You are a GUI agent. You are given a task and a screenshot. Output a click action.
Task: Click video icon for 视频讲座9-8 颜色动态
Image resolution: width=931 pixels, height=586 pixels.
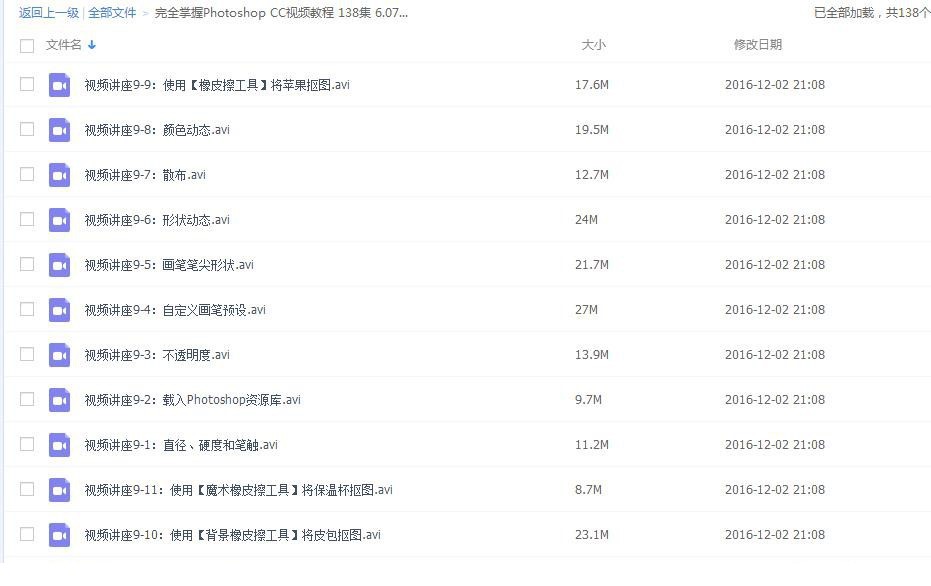pos(59,130)
